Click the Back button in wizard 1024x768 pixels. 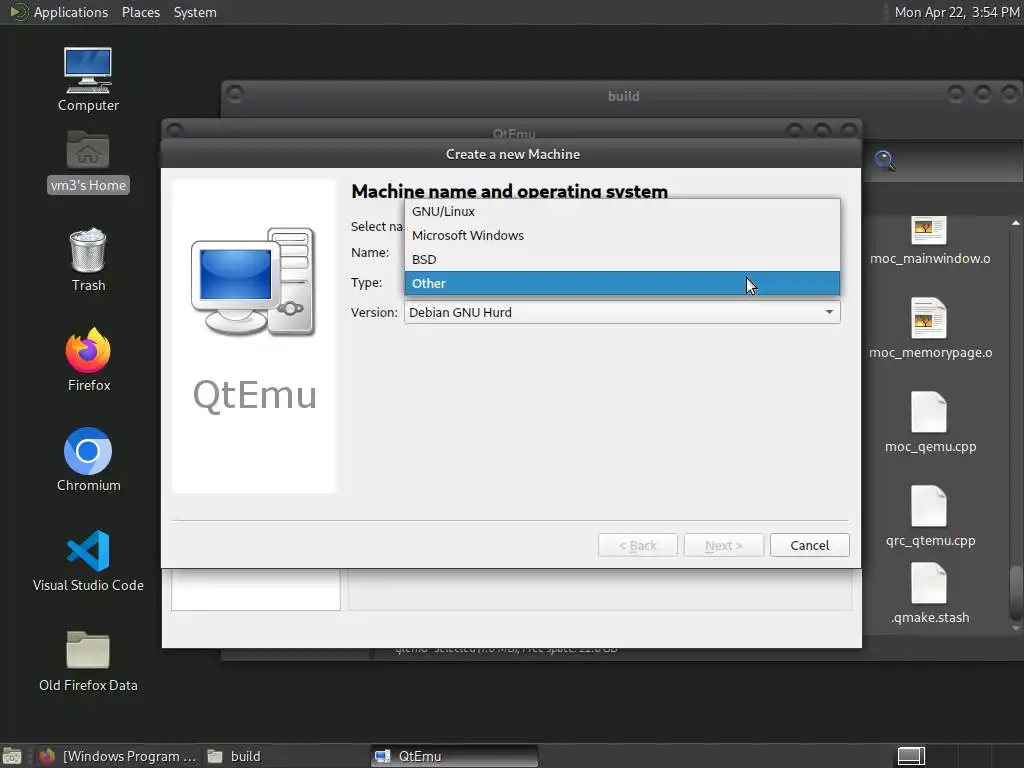637,545
